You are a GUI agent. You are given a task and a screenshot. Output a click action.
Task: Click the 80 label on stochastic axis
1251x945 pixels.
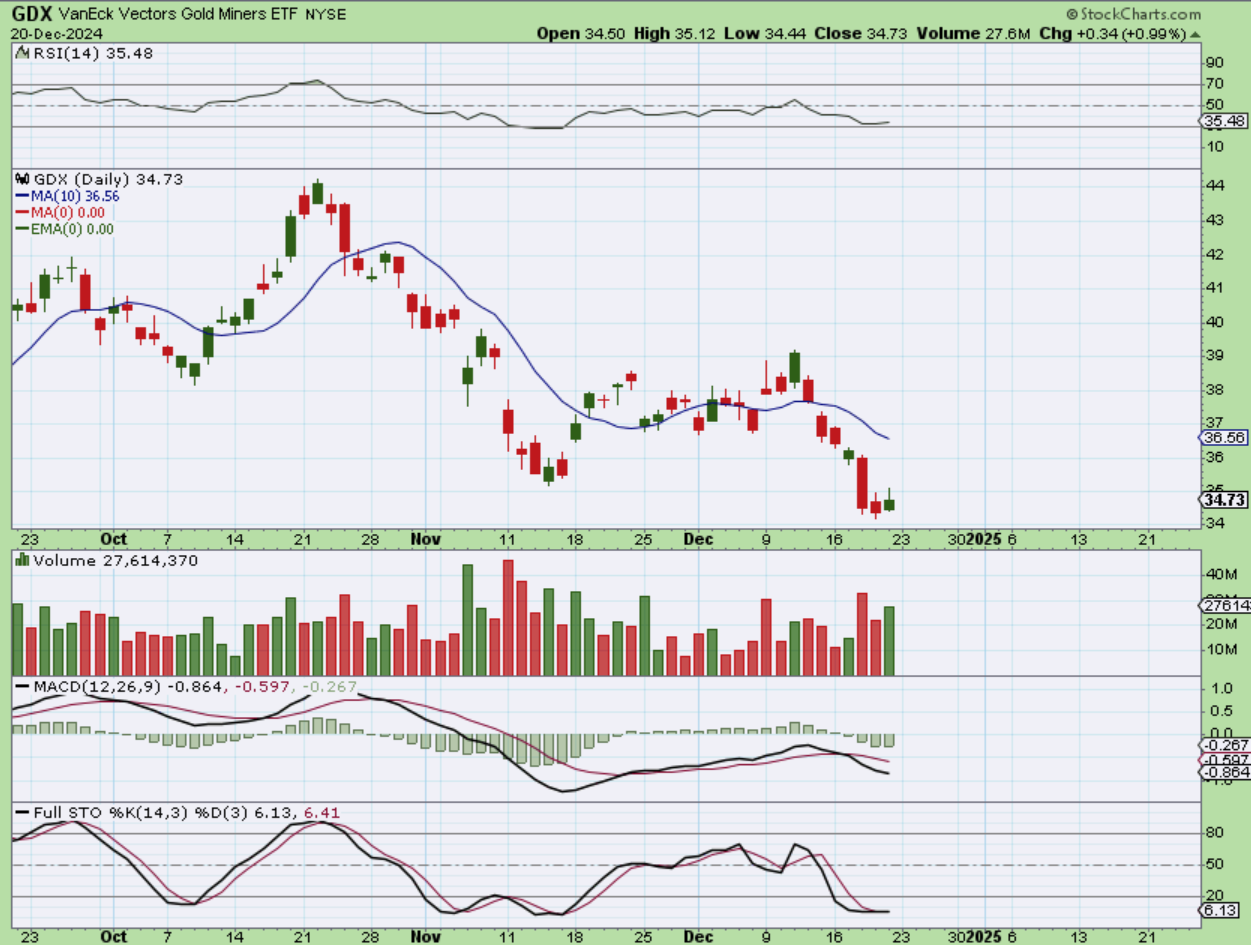[x=1214, y=832]
